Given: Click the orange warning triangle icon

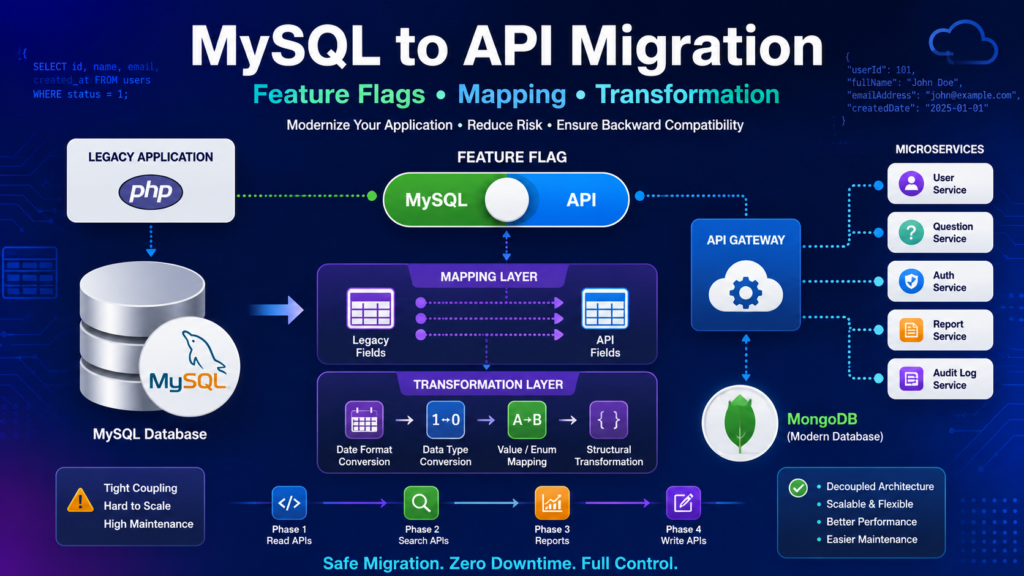Looking at the screenshot, I should (x=80, y=500).
